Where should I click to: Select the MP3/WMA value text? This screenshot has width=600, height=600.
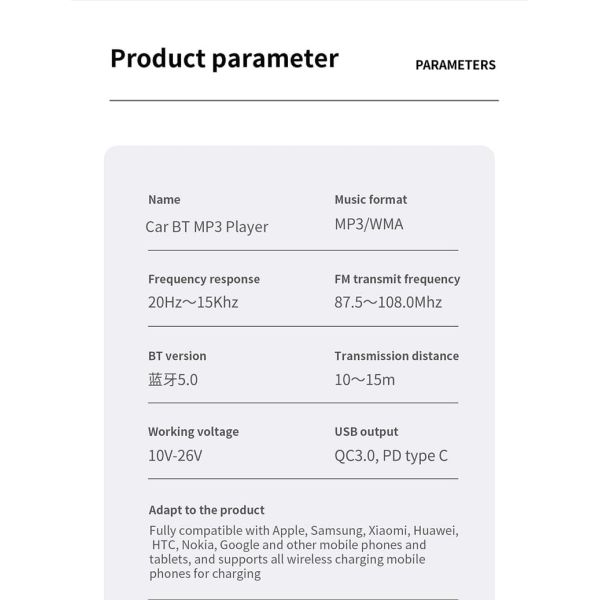tap(369, 224)
